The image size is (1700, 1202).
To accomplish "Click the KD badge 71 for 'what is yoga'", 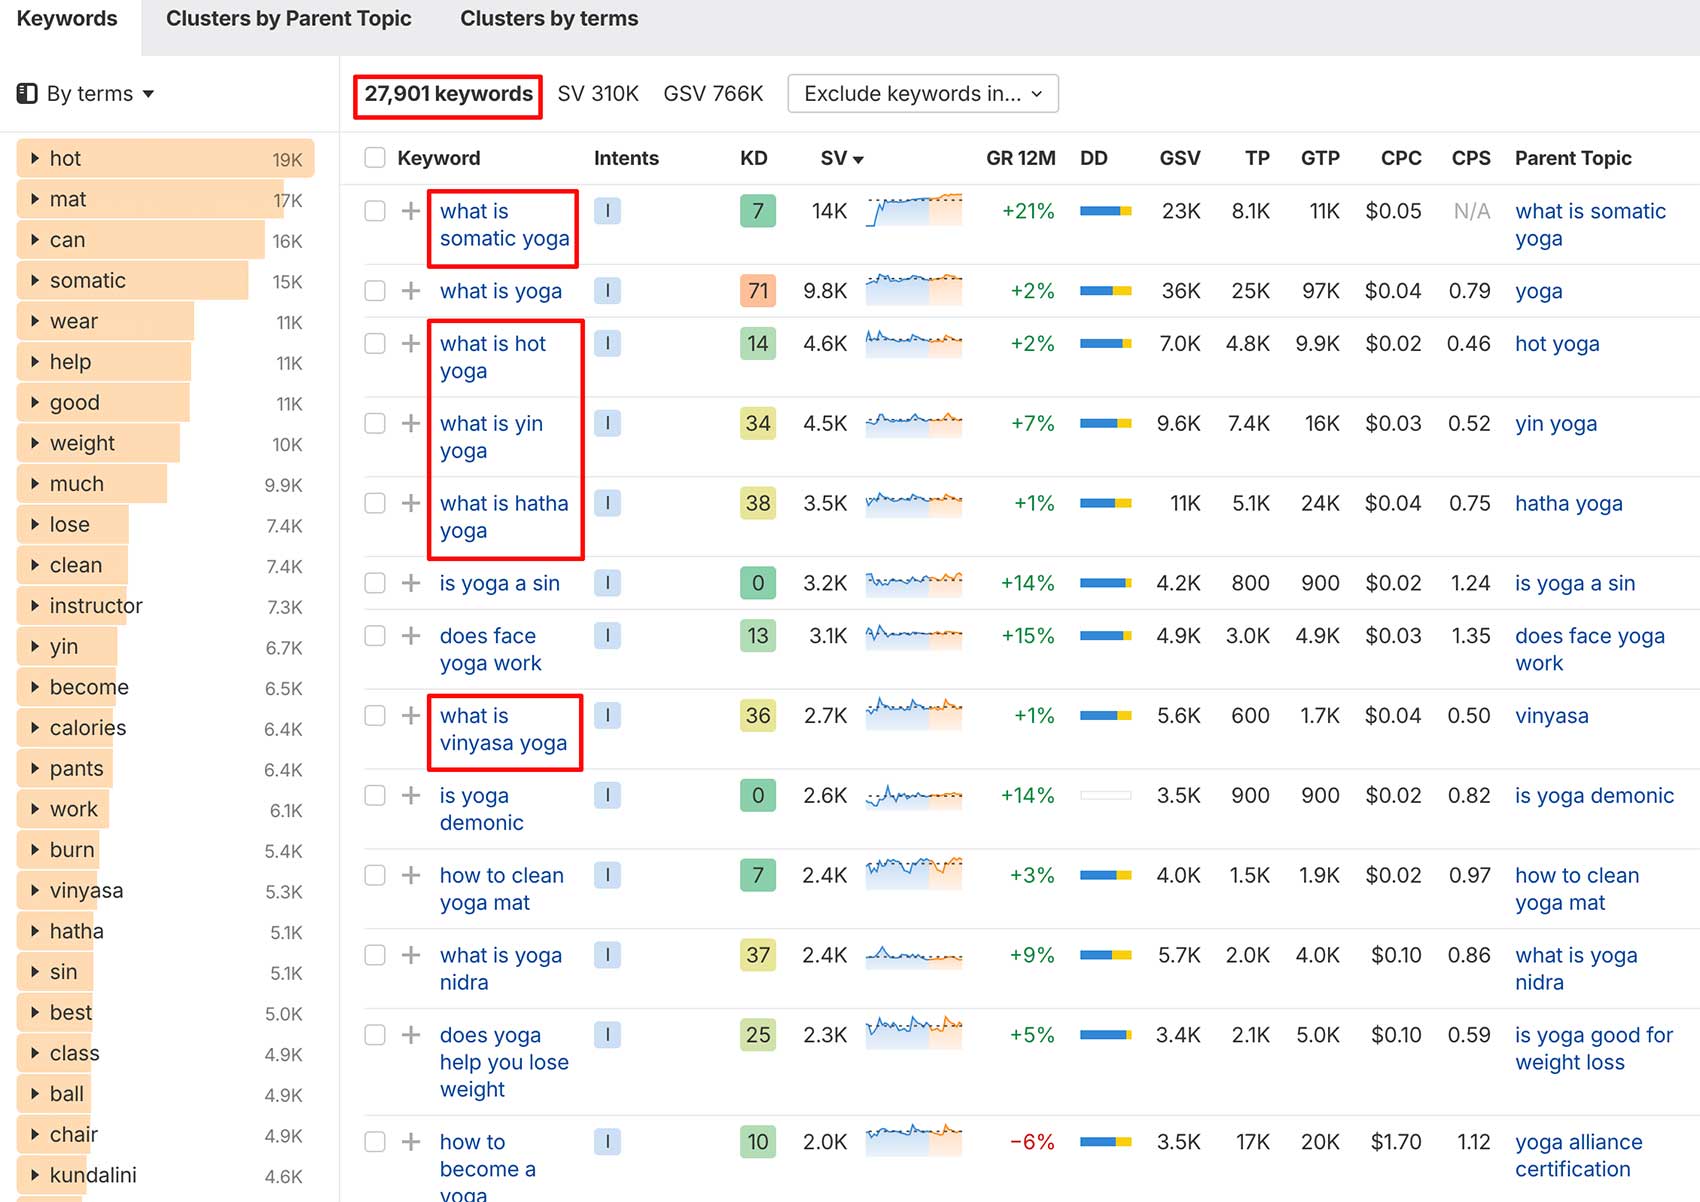I will [757, 291].
